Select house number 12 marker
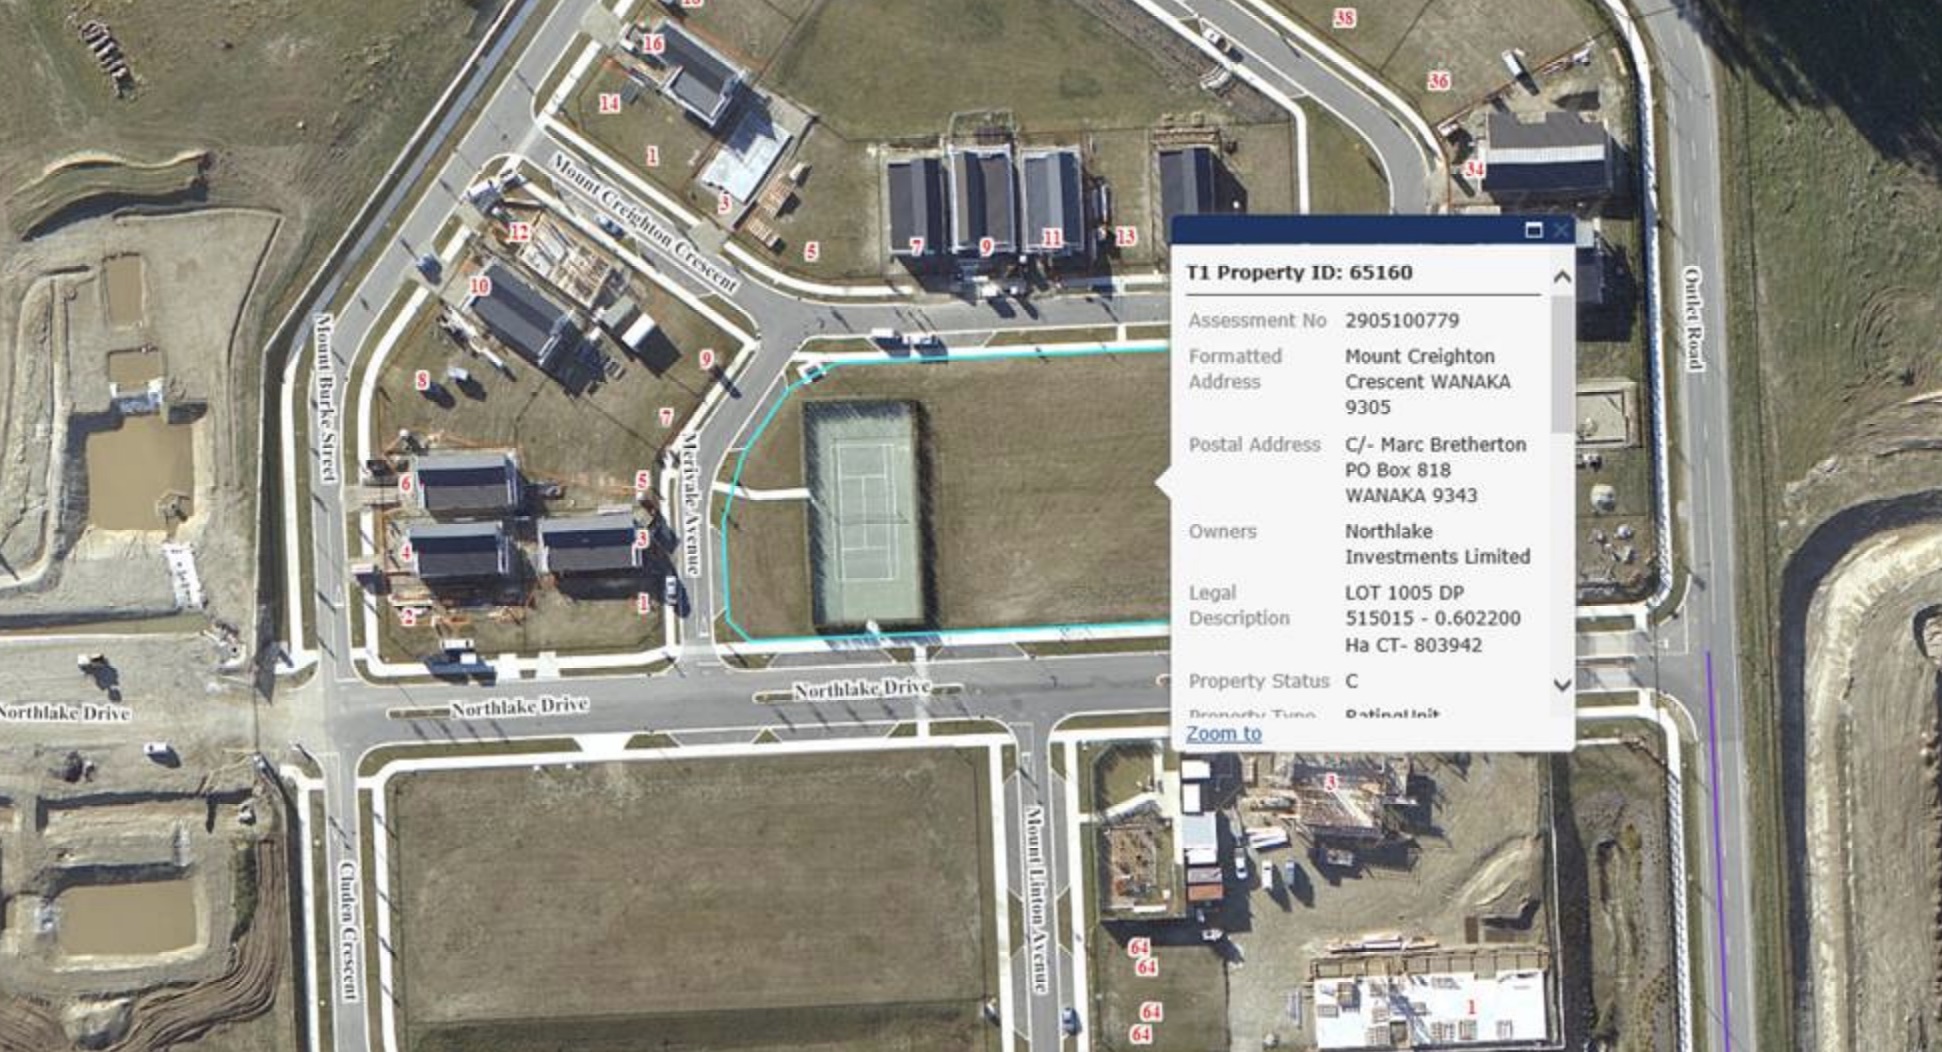1942x1052 pixels. pyautogui.click(x=518, y=233)
